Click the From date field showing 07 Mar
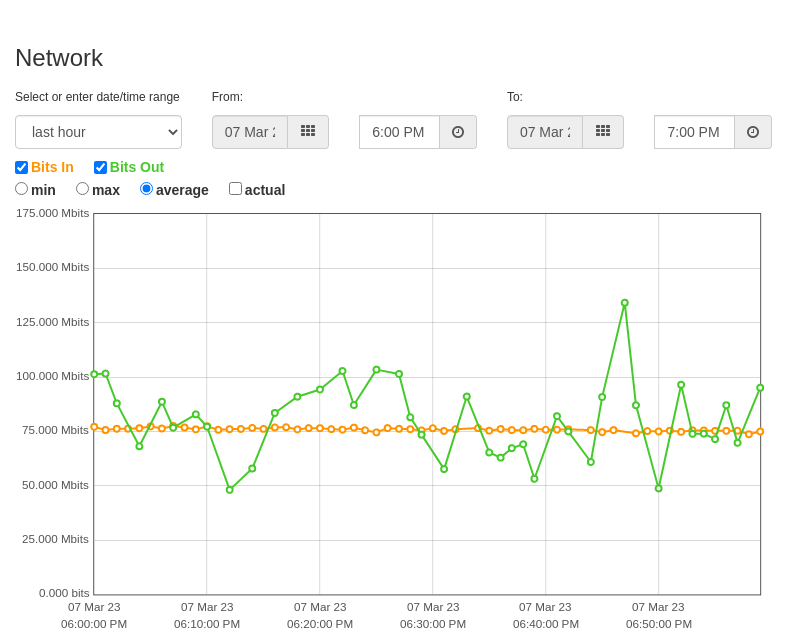Screen dimensions: 787x634 click(x=250, y=132)
